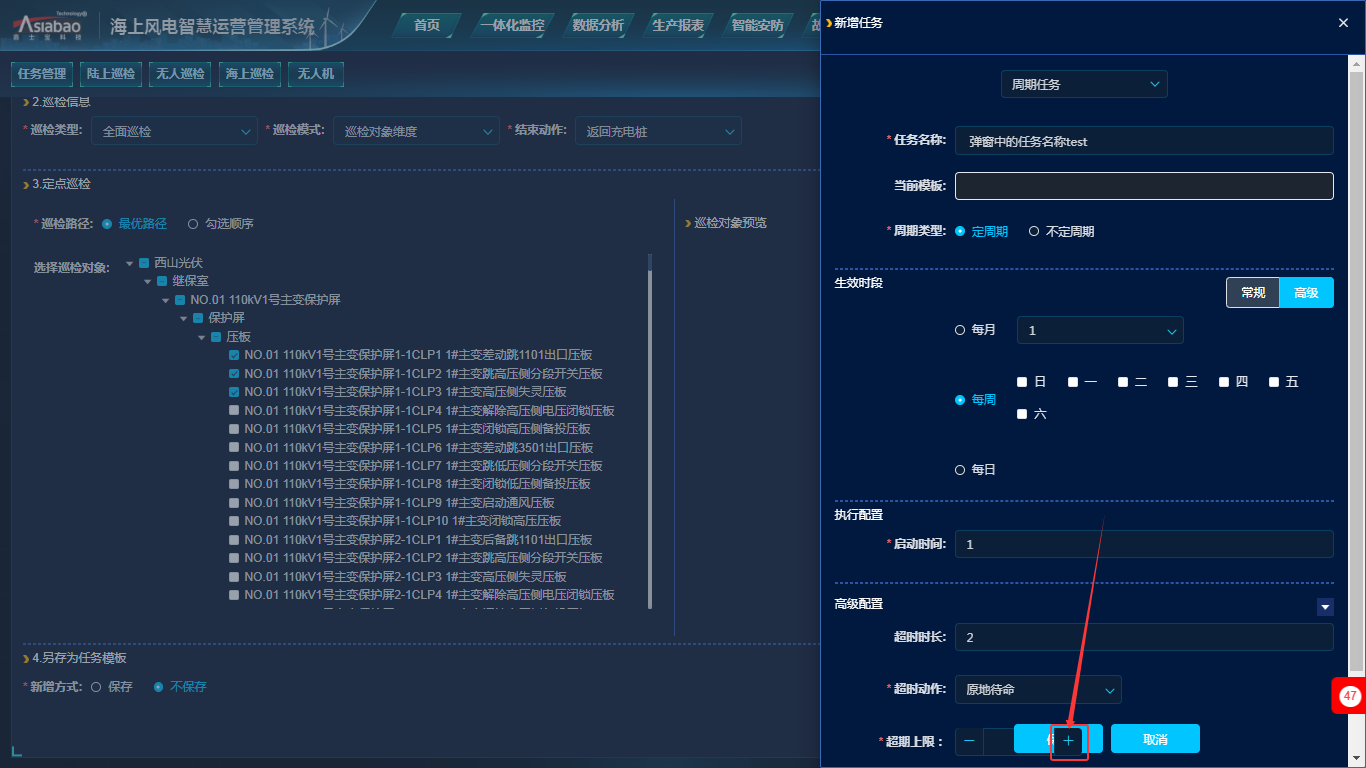Click the minus stepper for 超期上限
This screenshot has height=768, width=1366.
click(x=969, y=741)
